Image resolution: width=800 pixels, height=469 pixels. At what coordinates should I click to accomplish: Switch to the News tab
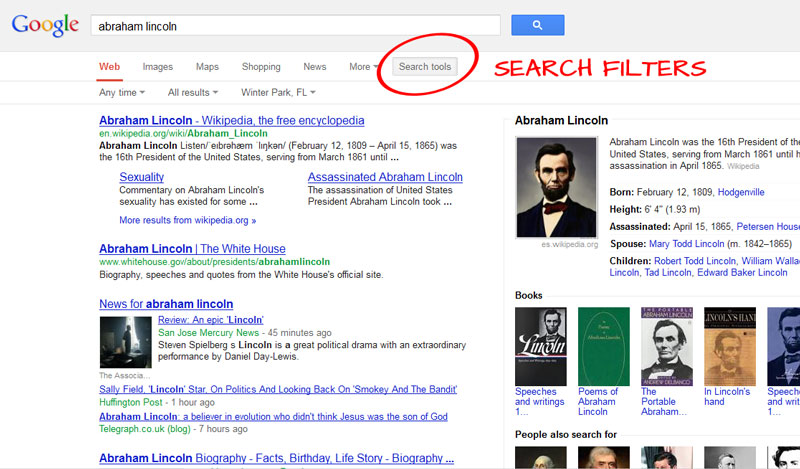pos(315,67)
